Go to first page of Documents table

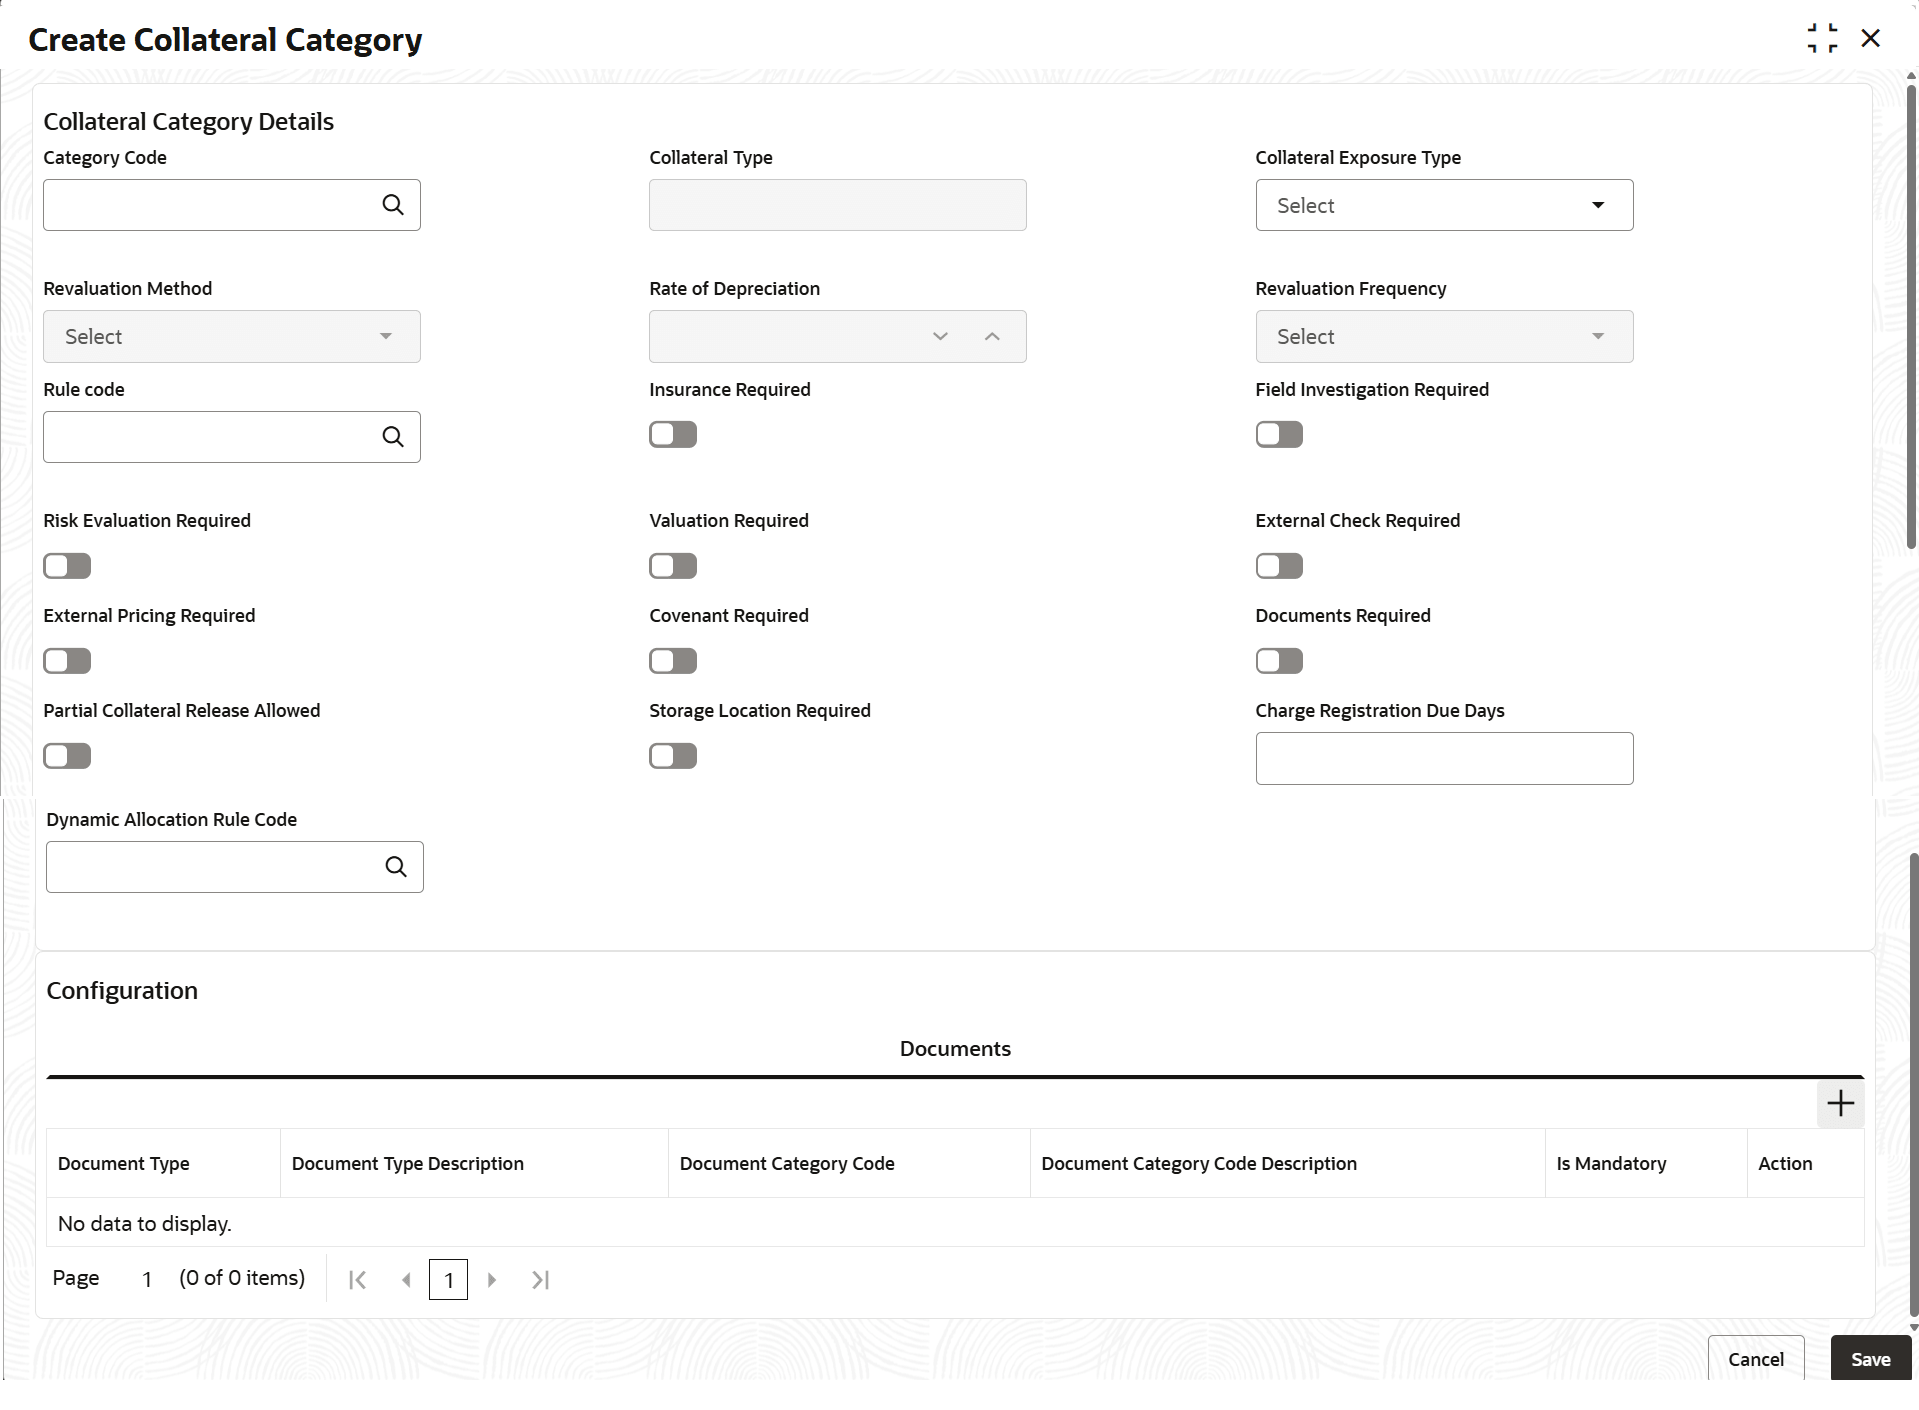click(357, 1279)
